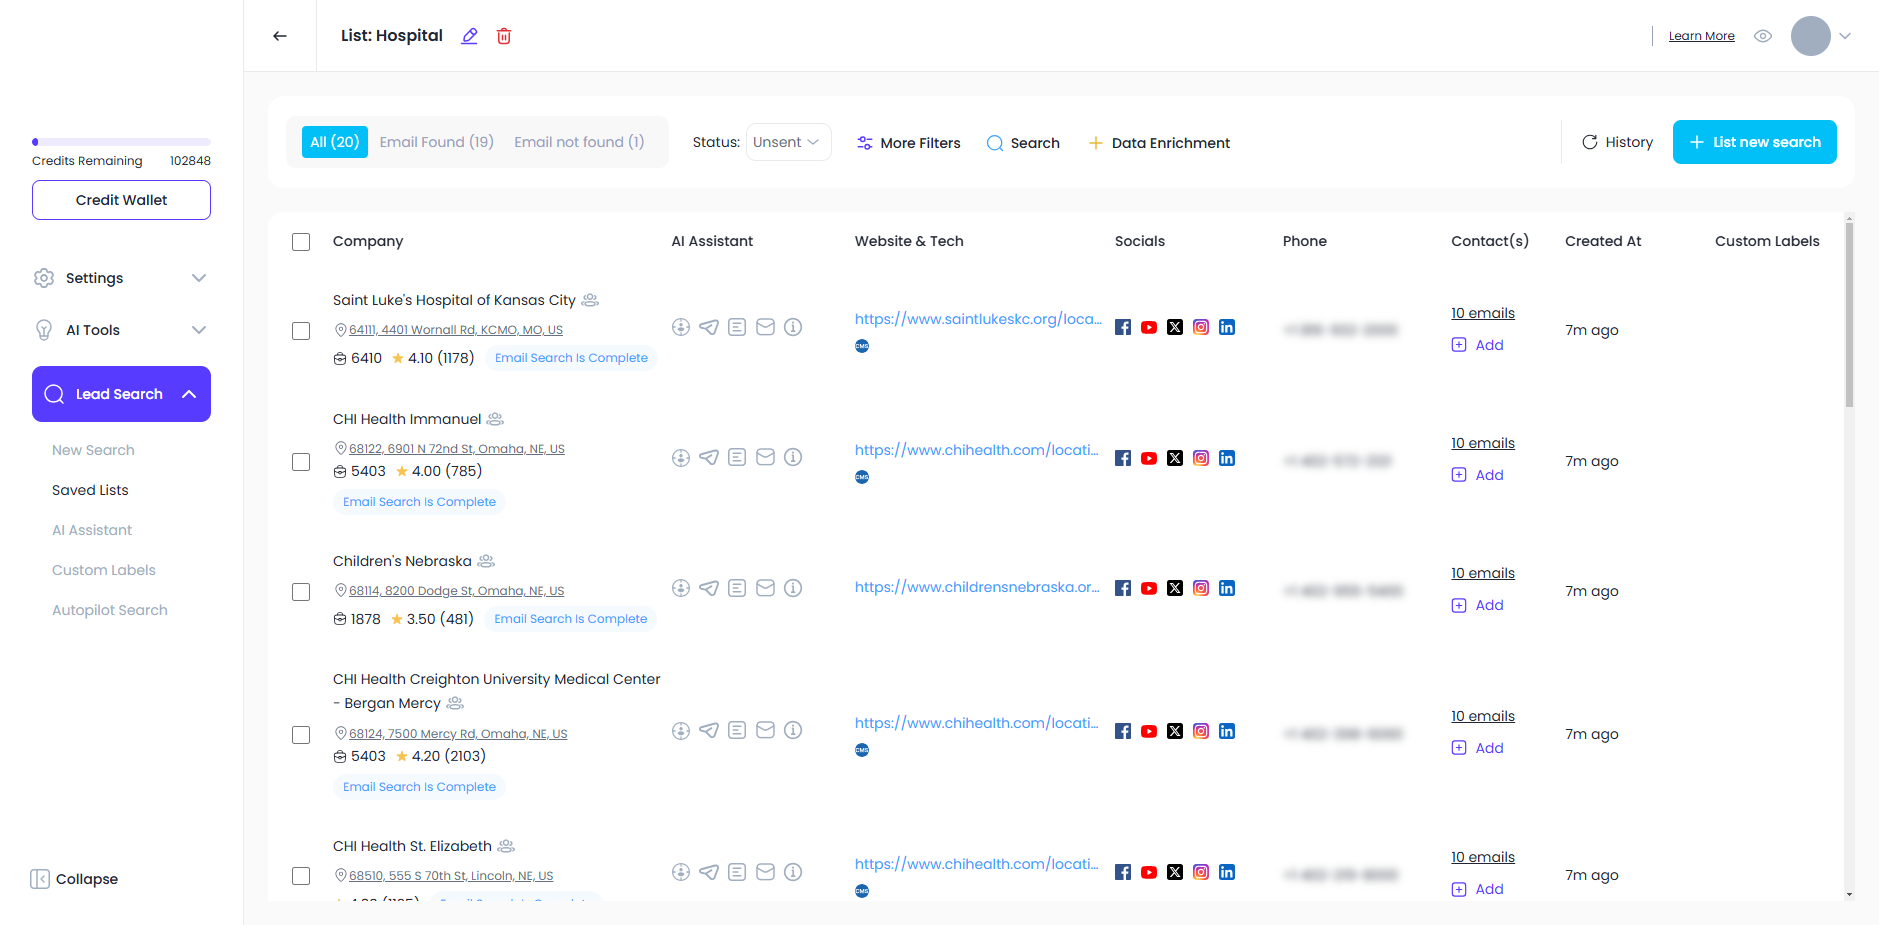Click the Credits Remaining progress bar
Image resolution: width=1879 pixels, height=925 pixels.
coord(121,142)
